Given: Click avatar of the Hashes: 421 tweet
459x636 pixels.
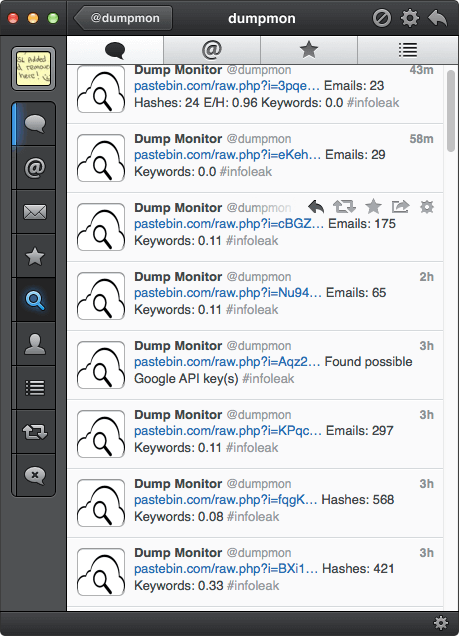Looking at the screenshot, I should (101, 572).
